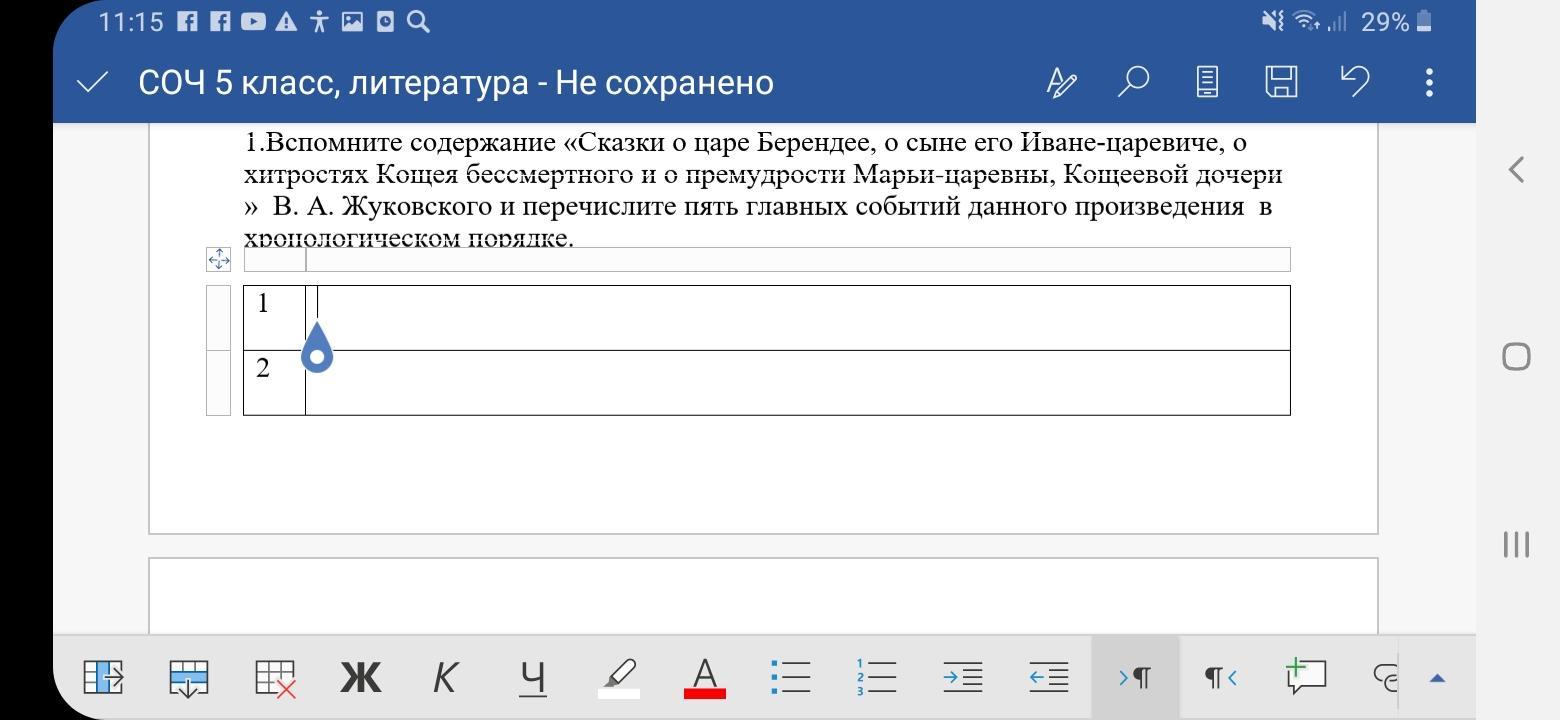This screenshot has height=720, width=1560.
Task: Insert table column to the right
Action: click(x=103, y=677)
